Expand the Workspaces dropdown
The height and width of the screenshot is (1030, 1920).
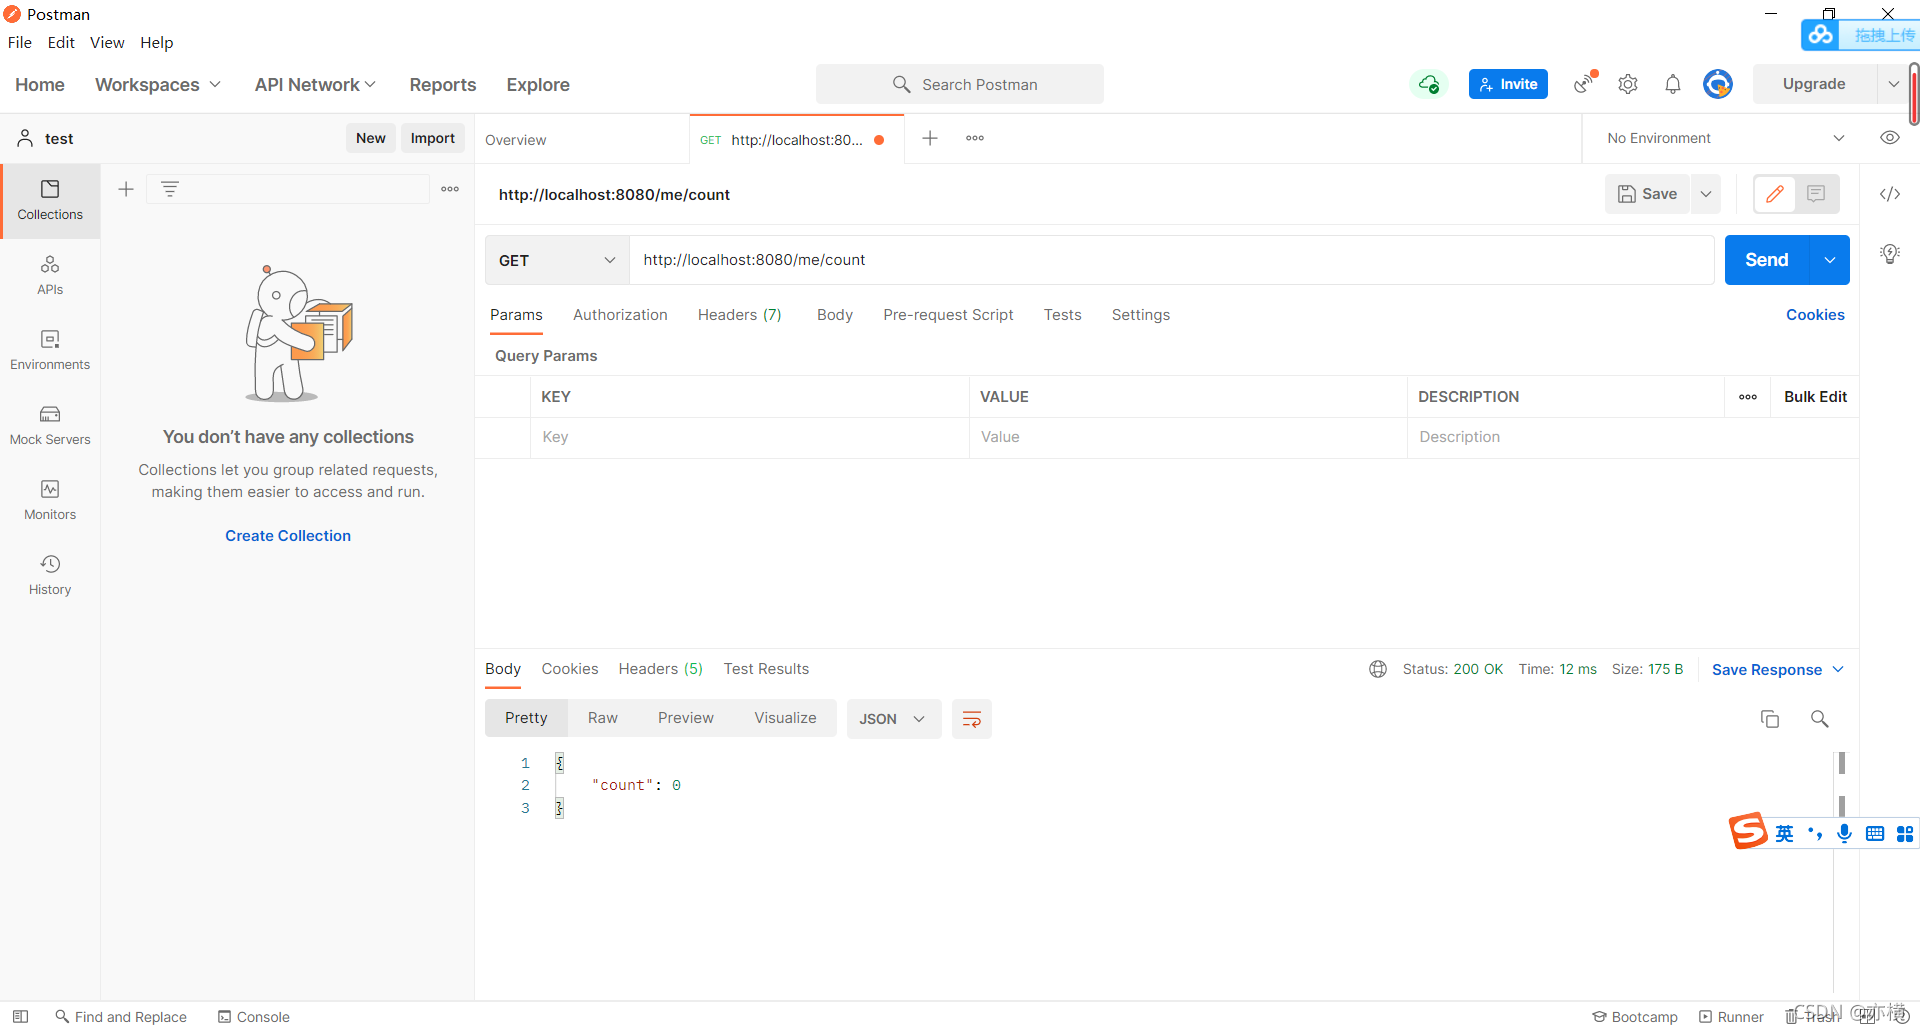point(158,85)
